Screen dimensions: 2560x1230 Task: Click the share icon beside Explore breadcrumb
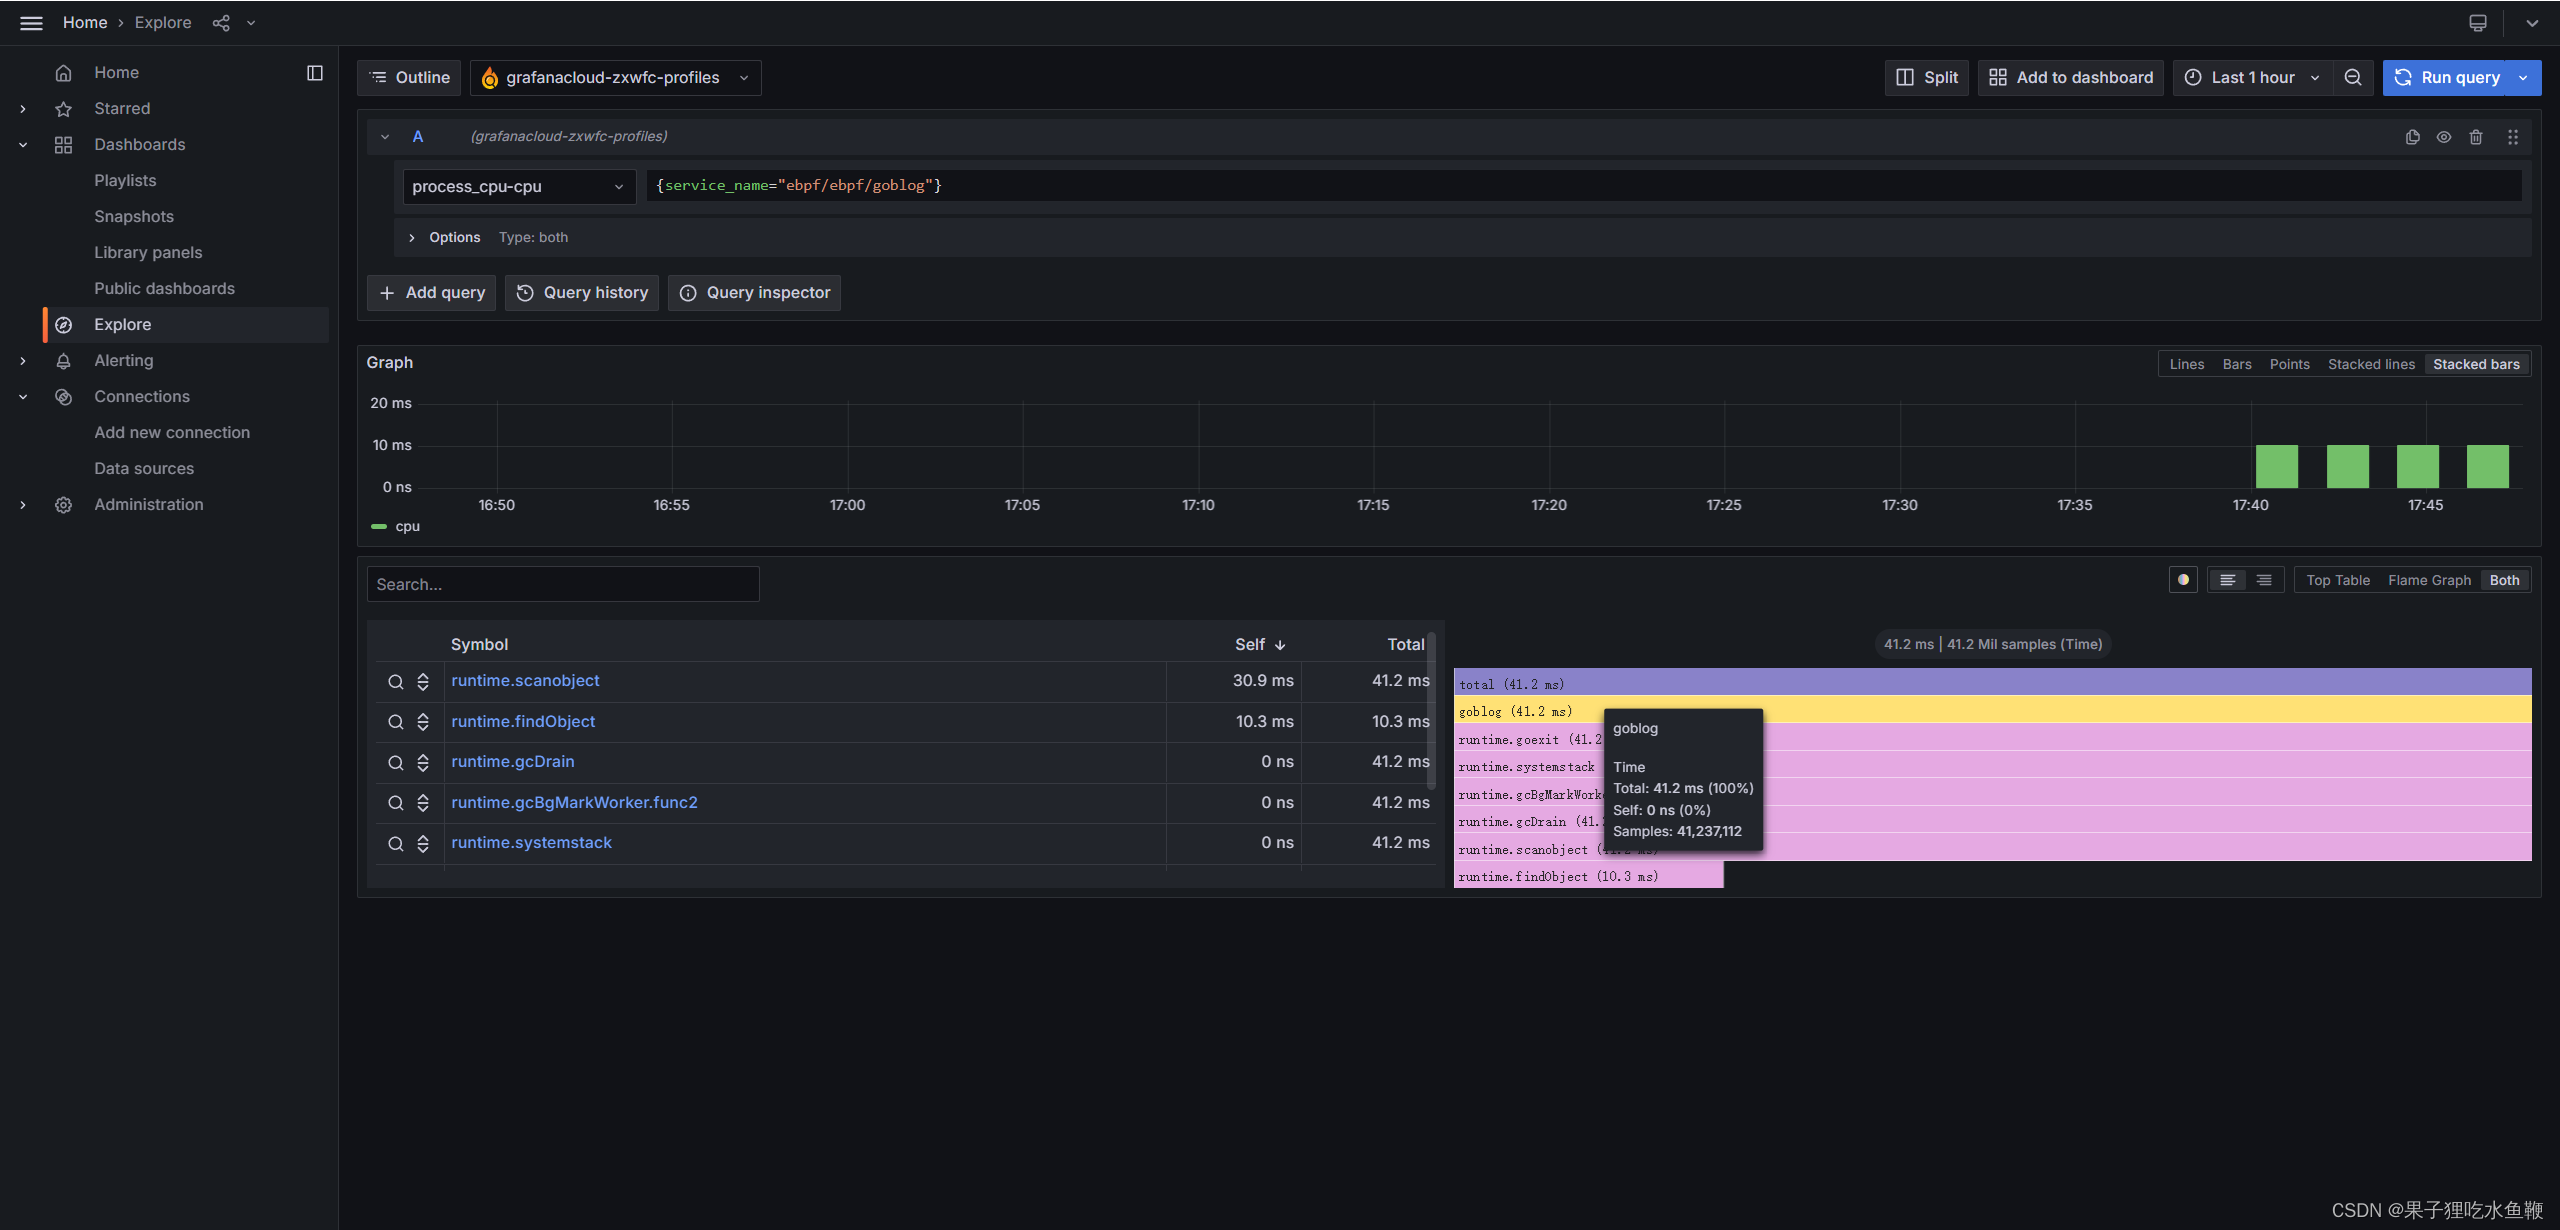[221, 22]
